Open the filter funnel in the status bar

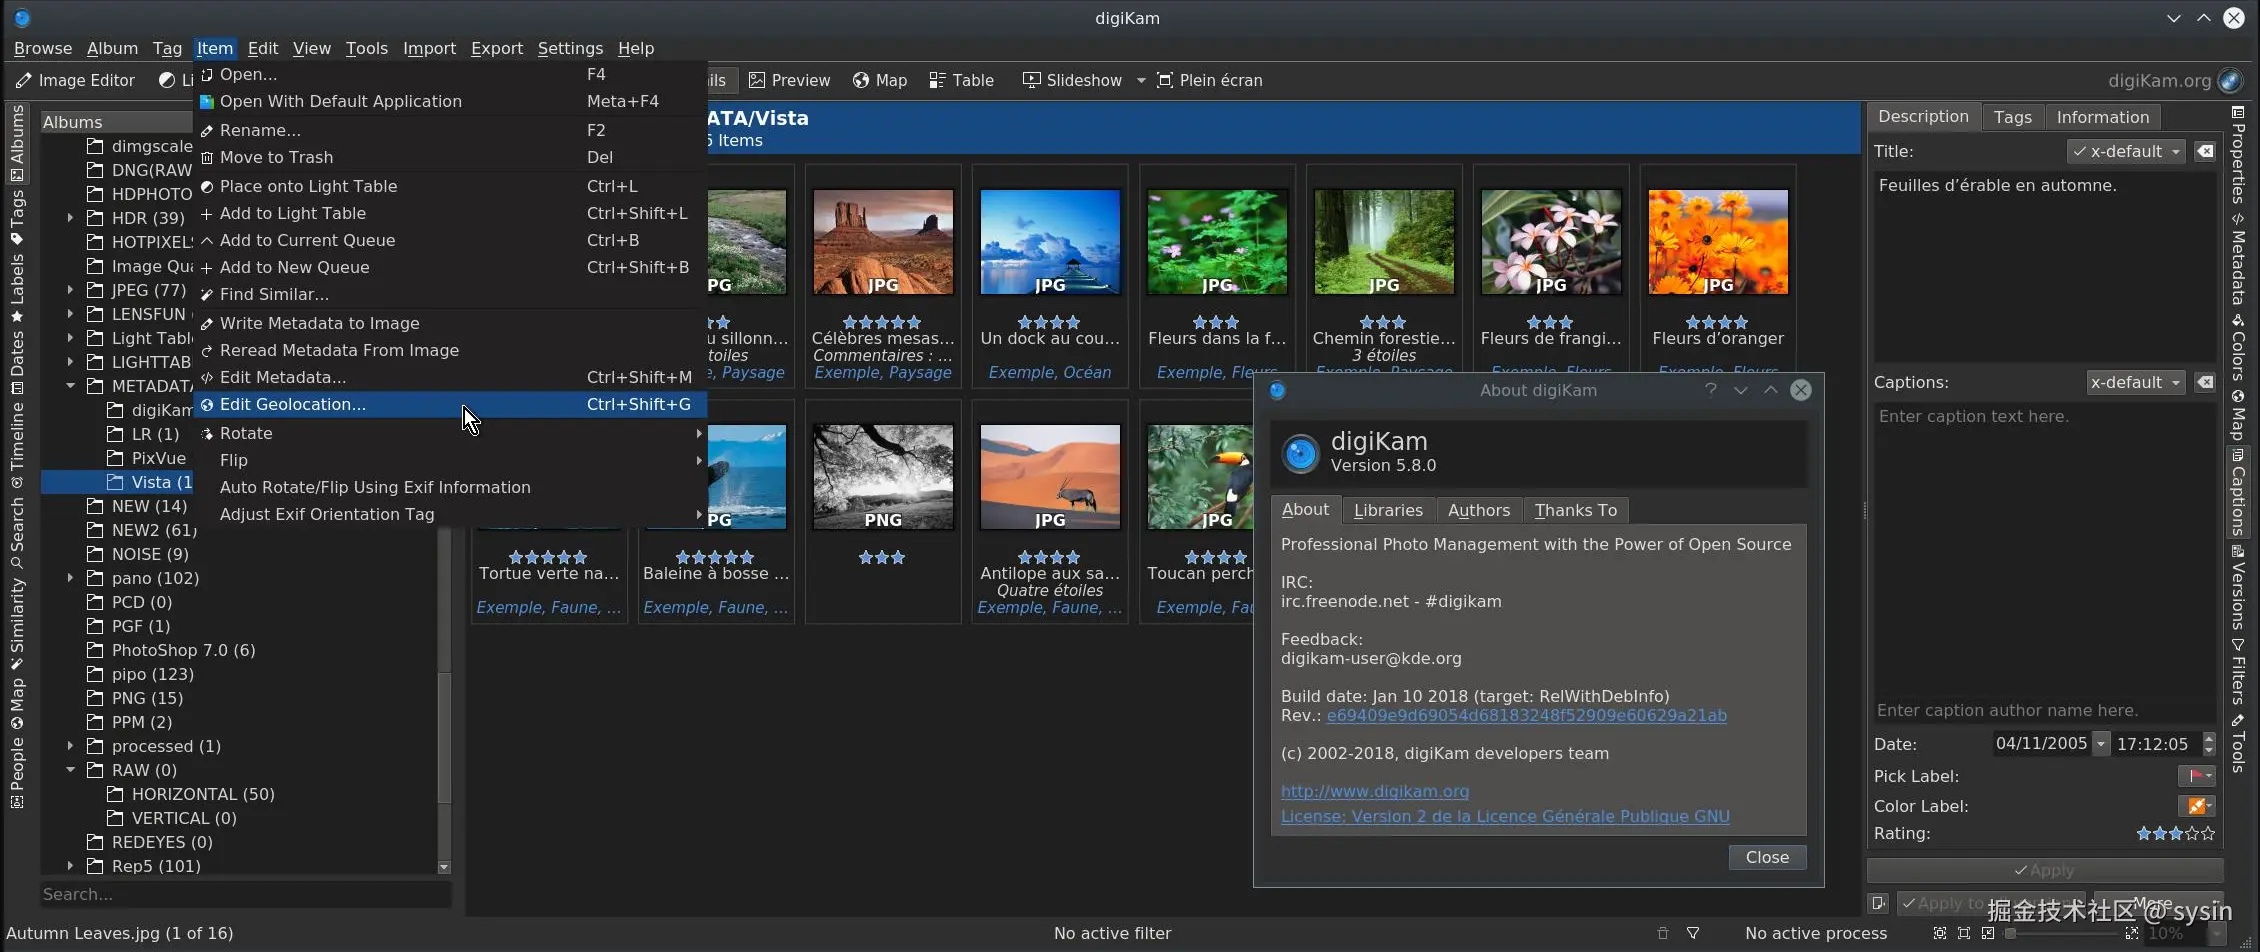(x=1692, y=933)
